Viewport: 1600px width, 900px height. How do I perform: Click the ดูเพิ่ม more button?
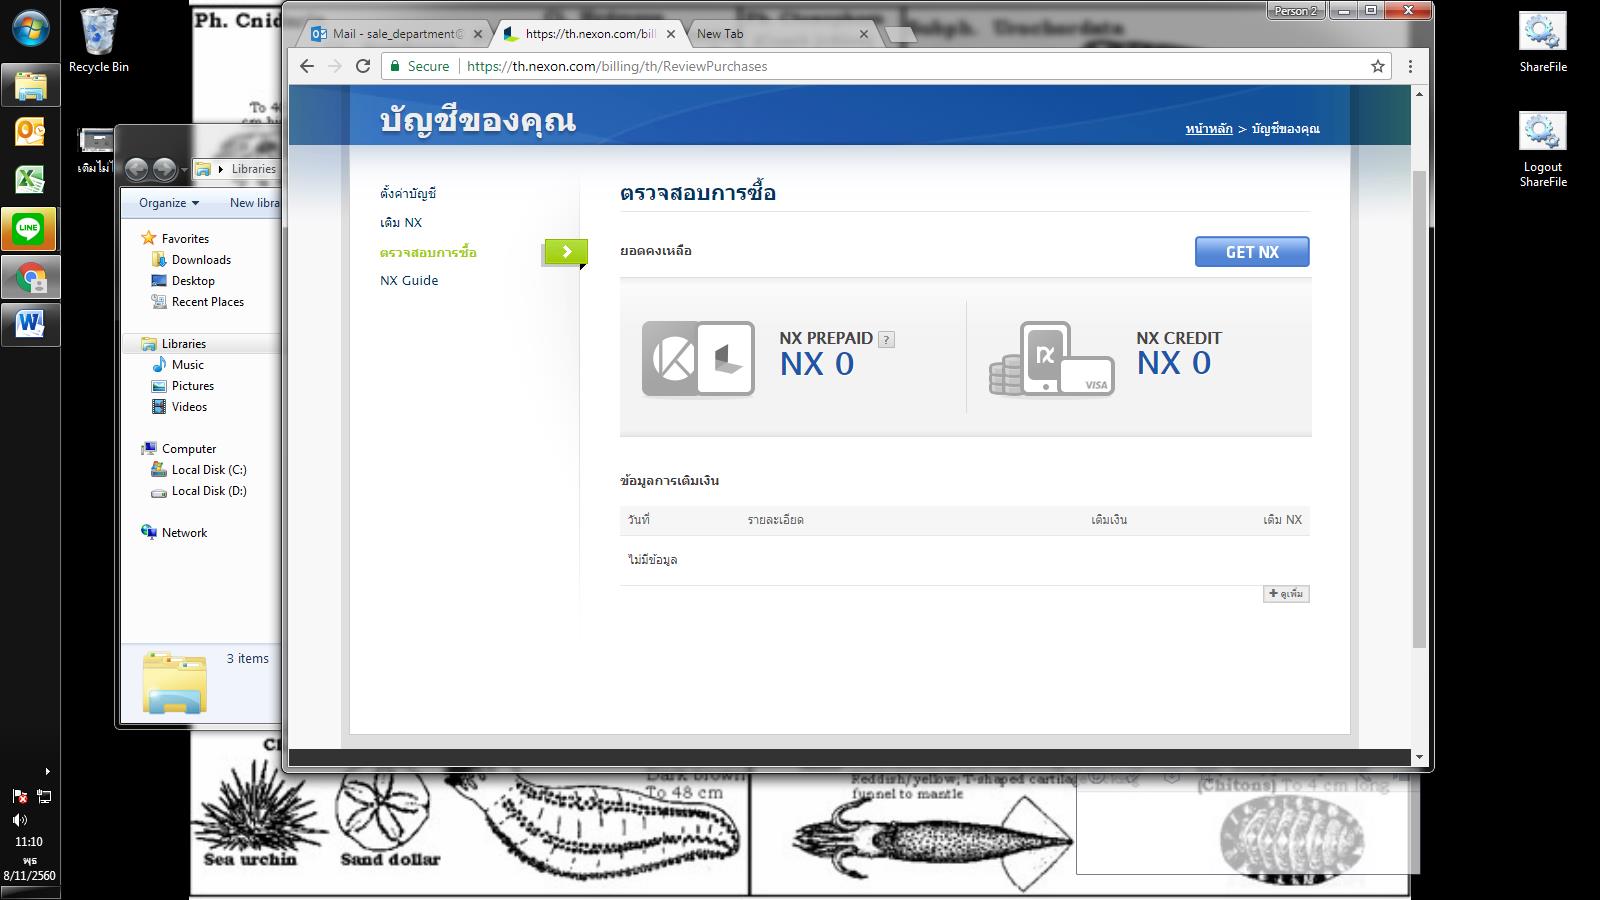click(x=1286, y=594)
